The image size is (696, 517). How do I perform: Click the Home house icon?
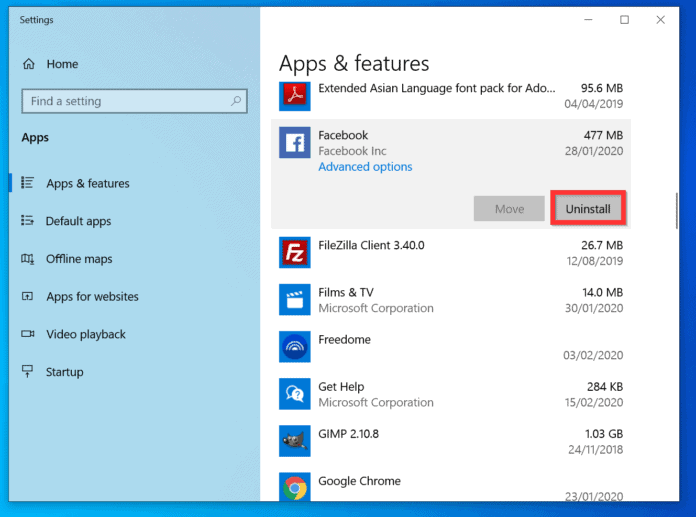29,64
